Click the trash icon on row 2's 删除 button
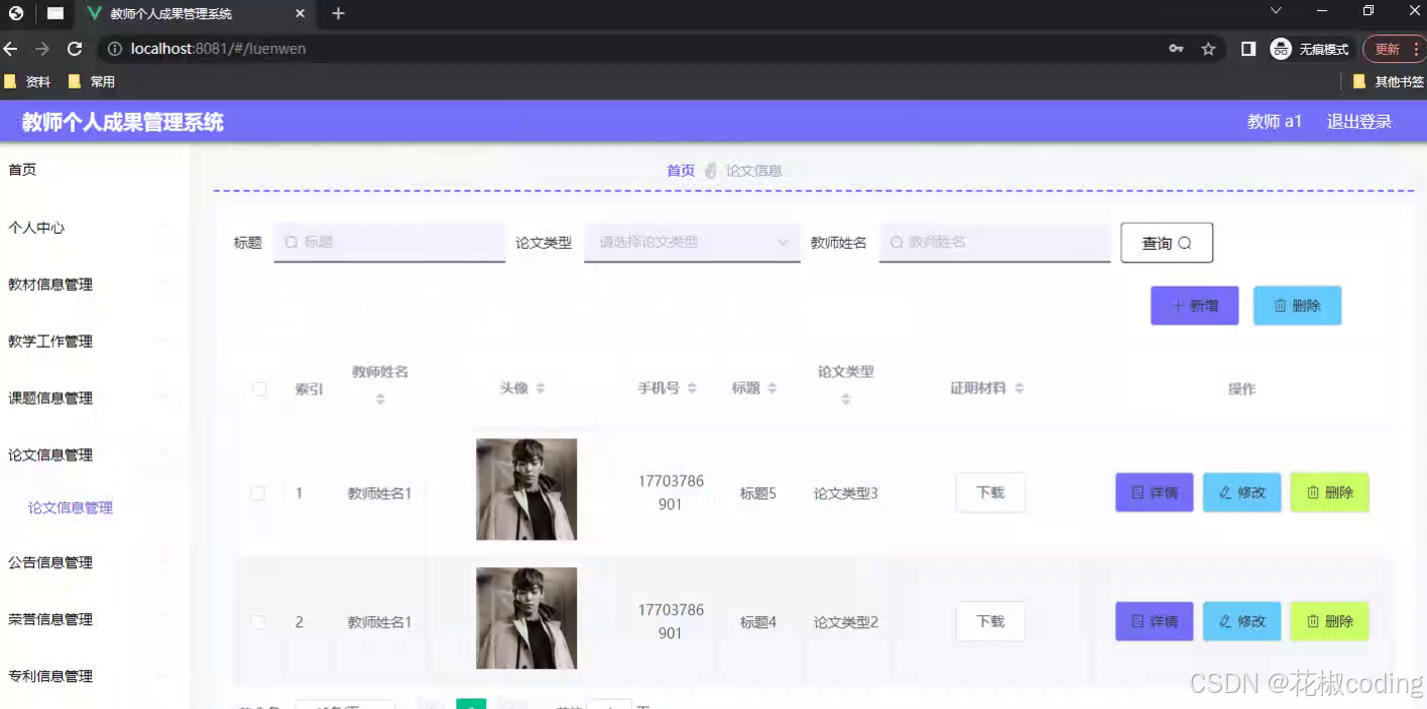Screen dimensions: 1427x709 (1312, 621)
